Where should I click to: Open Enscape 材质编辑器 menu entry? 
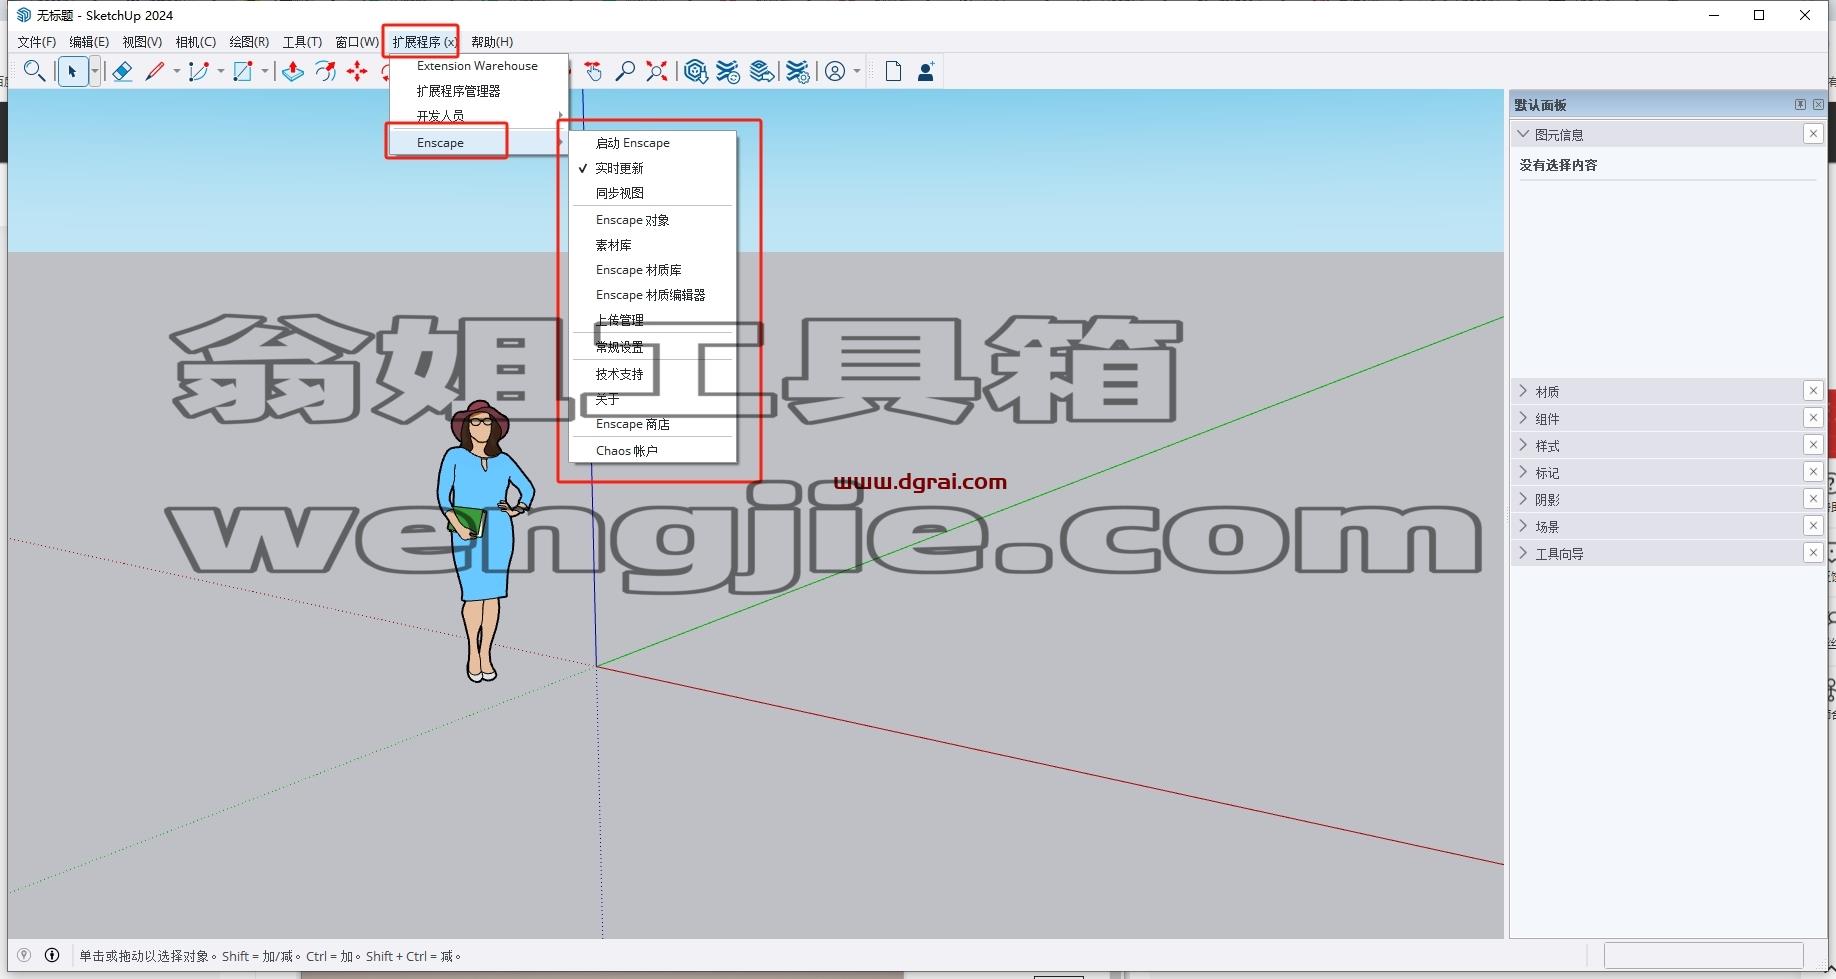pos(653,295)
